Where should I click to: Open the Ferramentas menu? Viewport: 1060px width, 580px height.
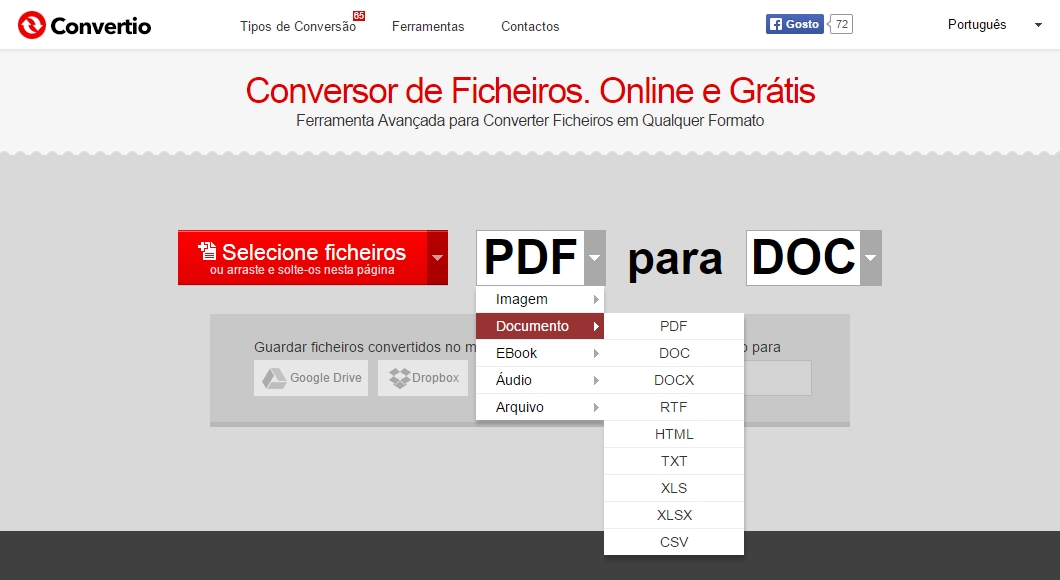click(x=428, y=26)
